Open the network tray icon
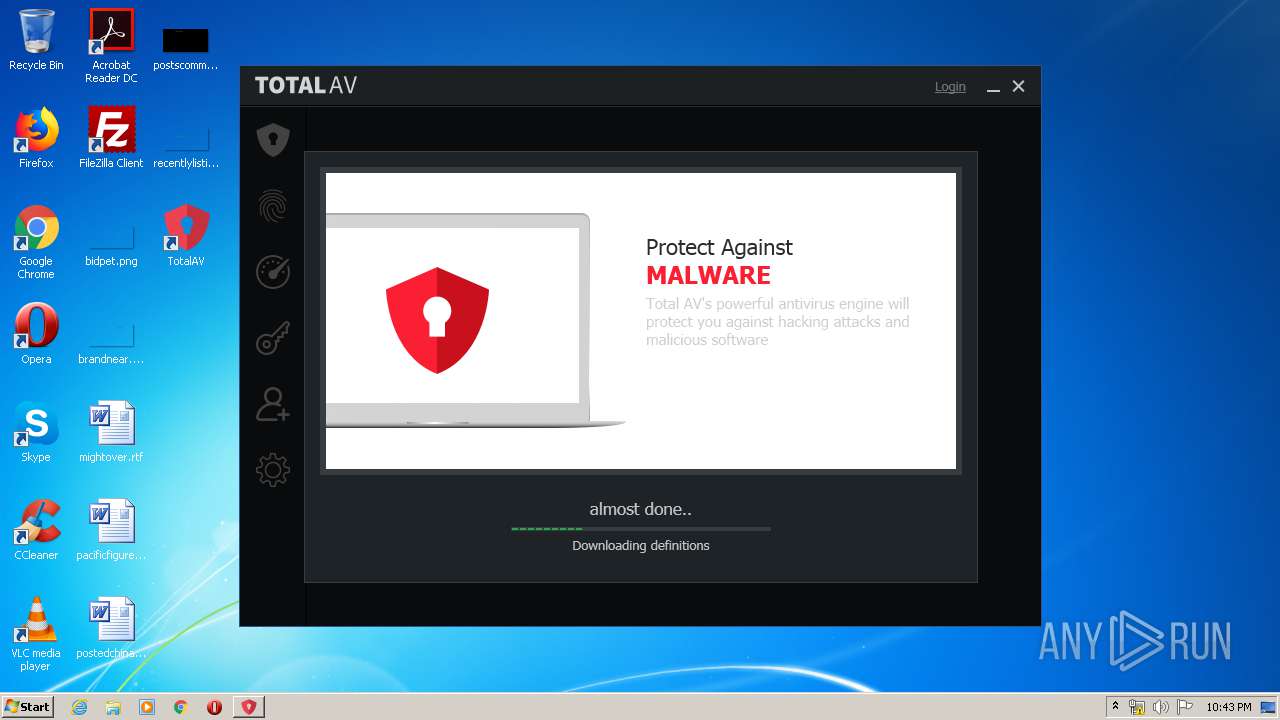The height and width of the screenshot is (720, 1280). pos(1137,707)
